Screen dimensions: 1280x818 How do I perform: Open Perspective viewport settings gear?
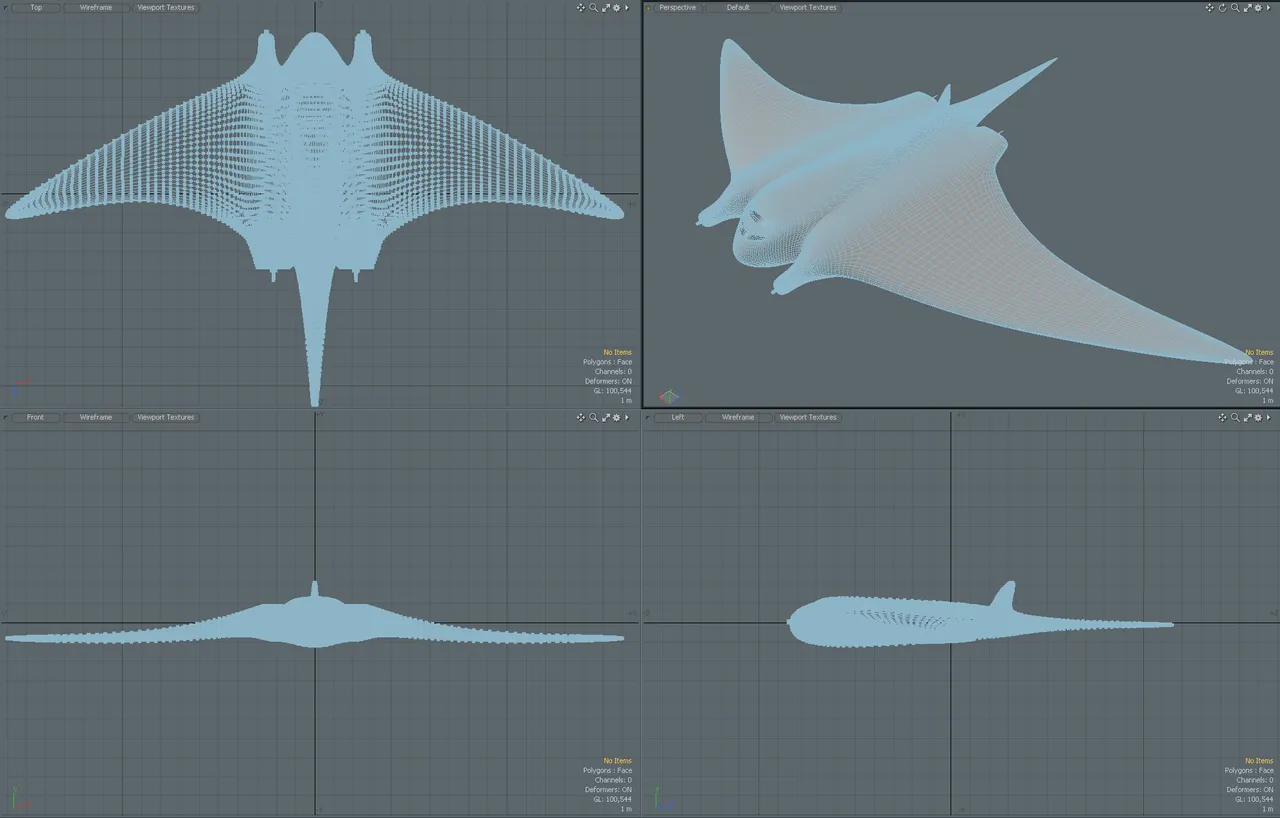[1258, 7]
